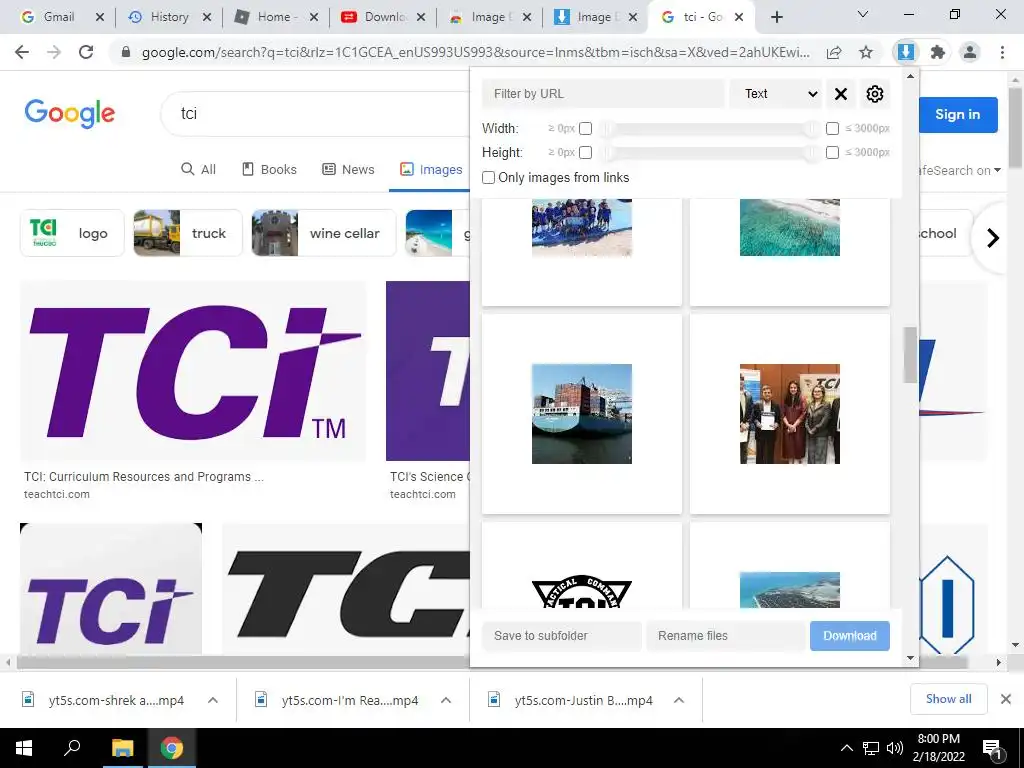Expand options for yt5s.com-I'm Rea download

446,700
